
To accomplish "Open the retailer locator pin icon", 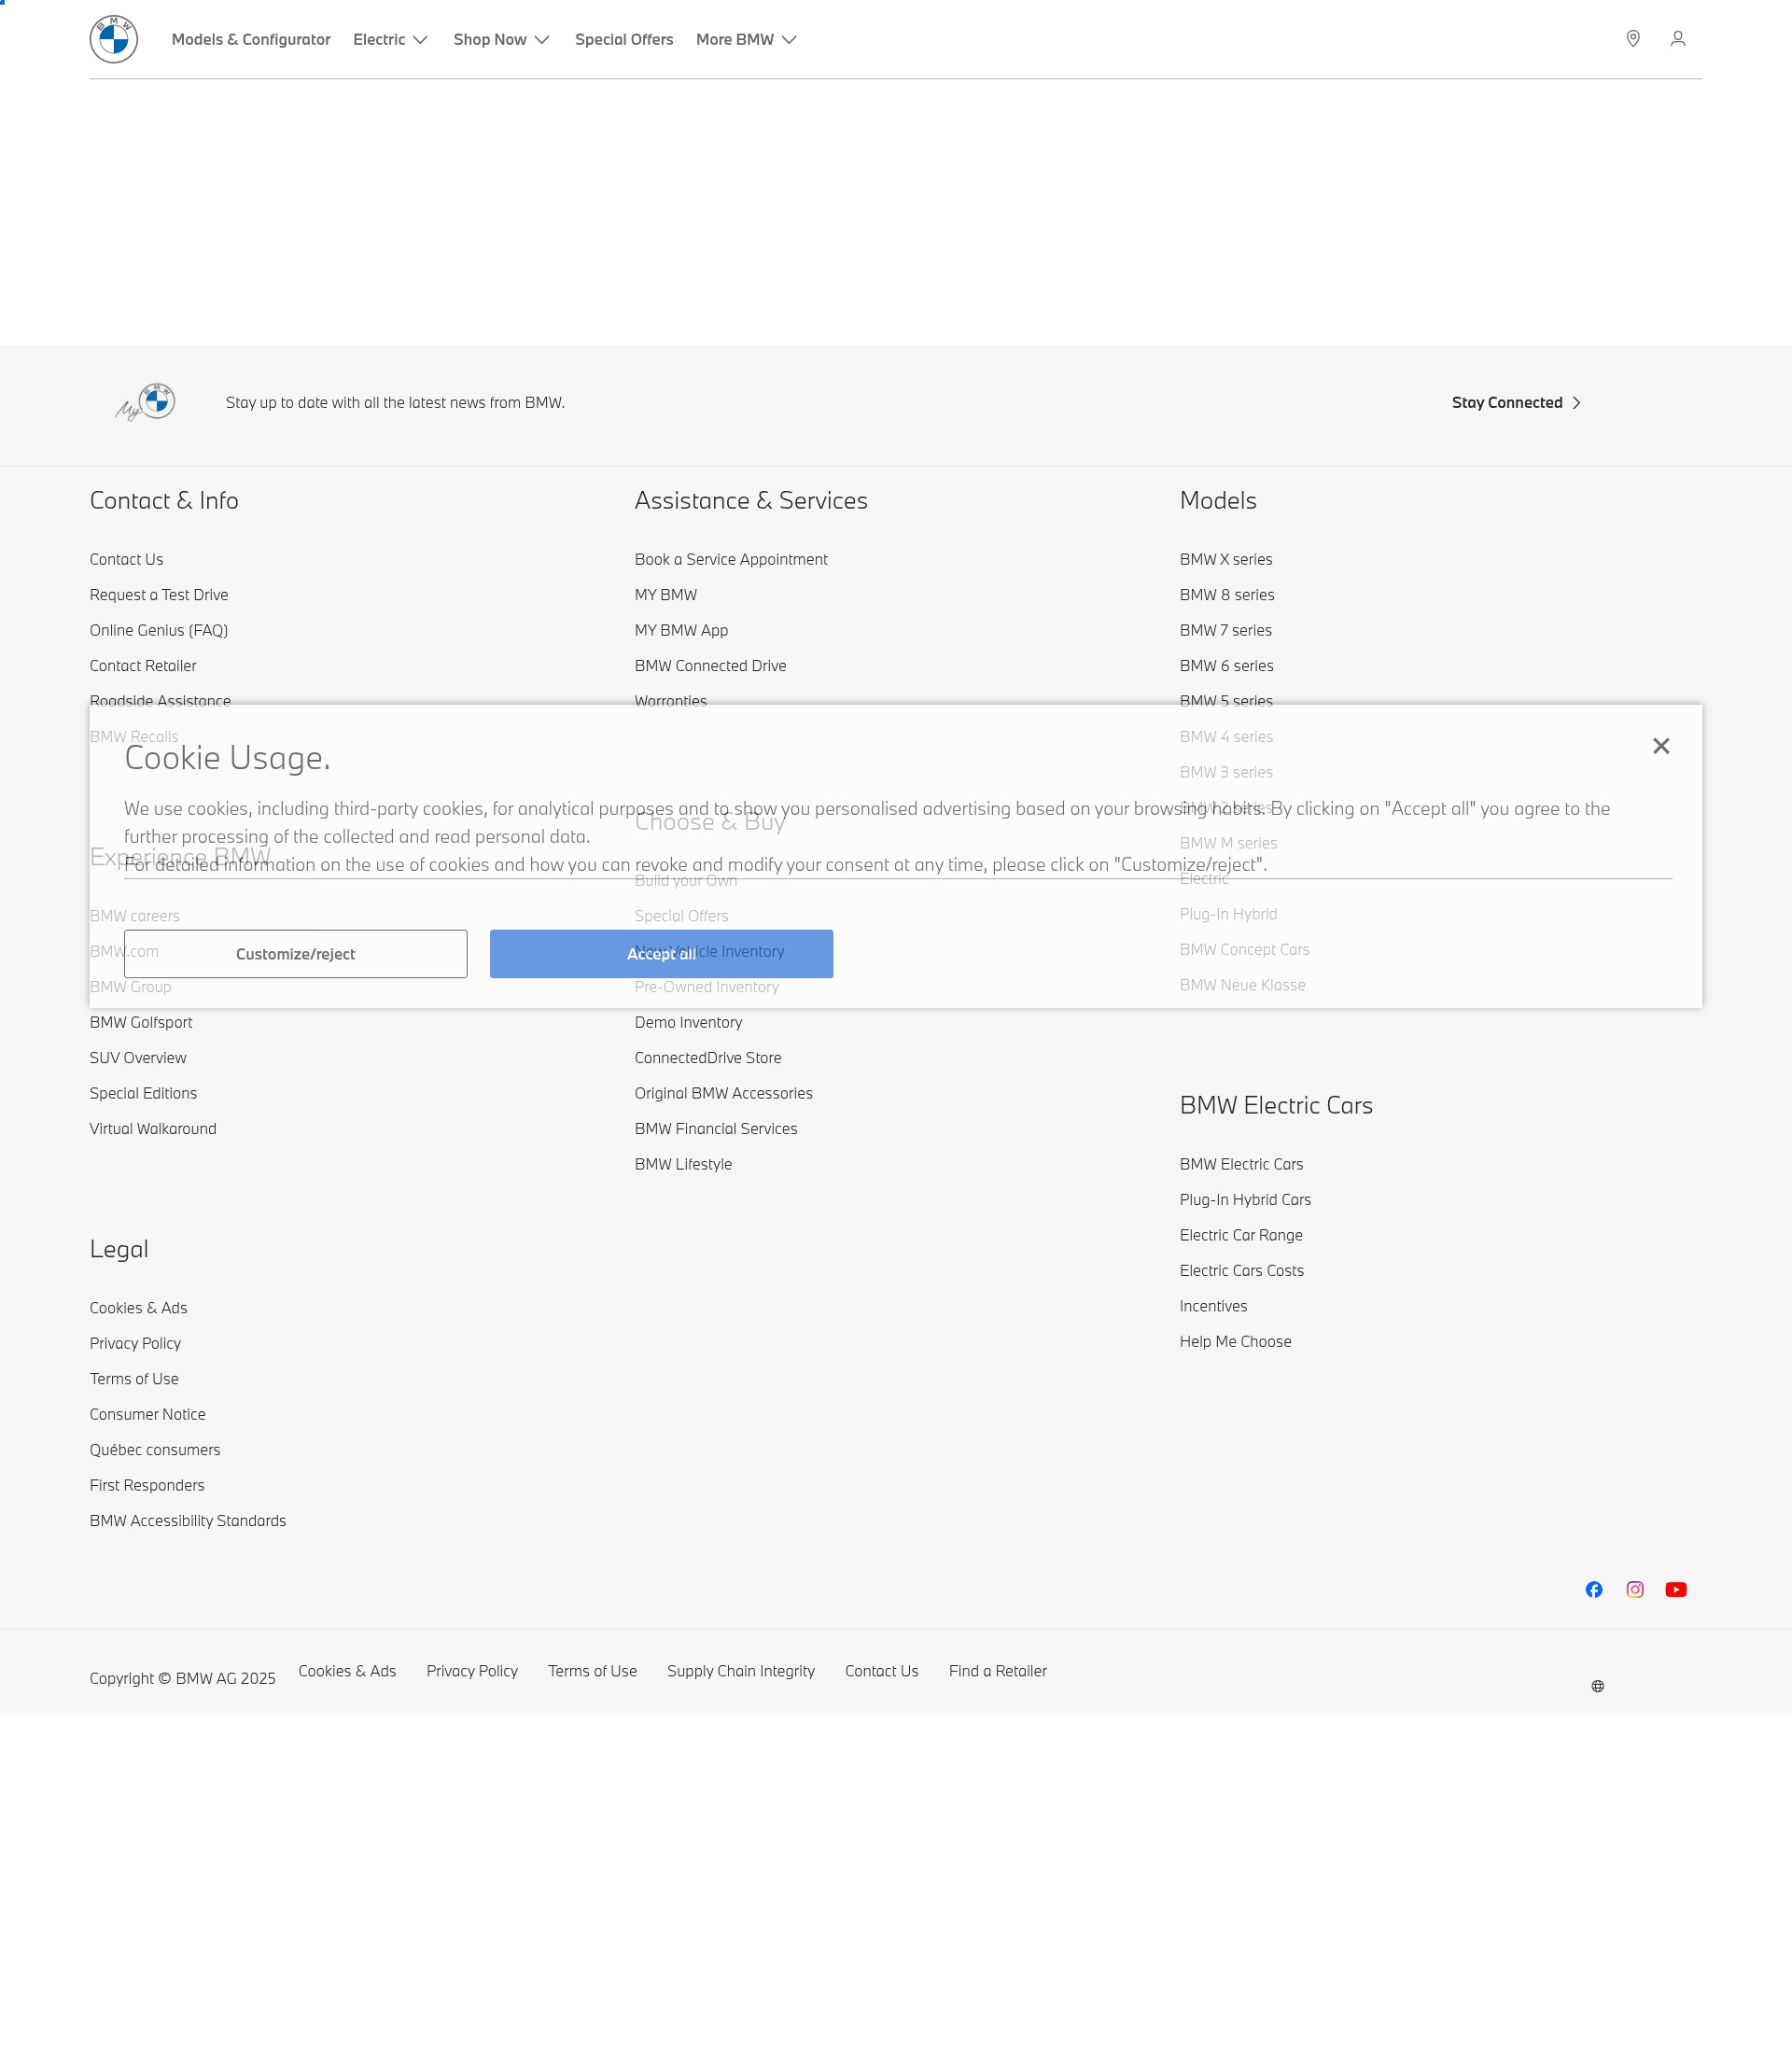I will (x=1632, y=39).
